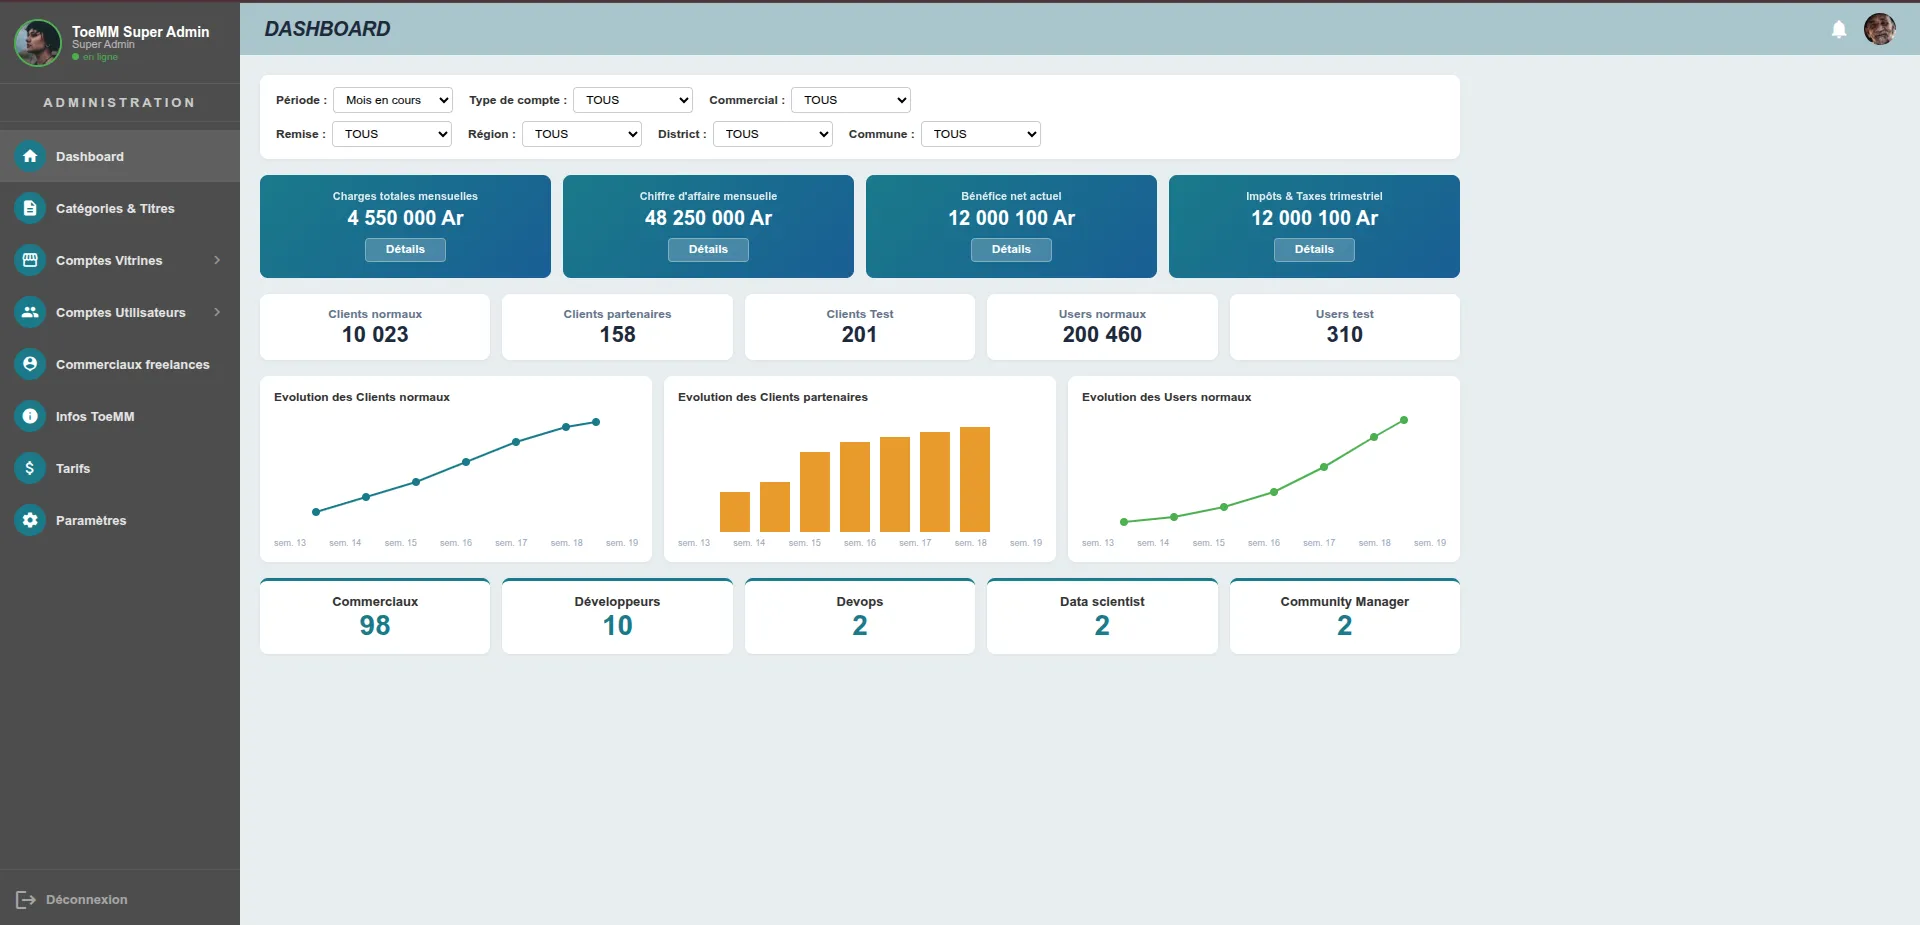Click the Infos ToeMM info icon
This screenshot has height=925, width=1920.
[x=30, y=416]
